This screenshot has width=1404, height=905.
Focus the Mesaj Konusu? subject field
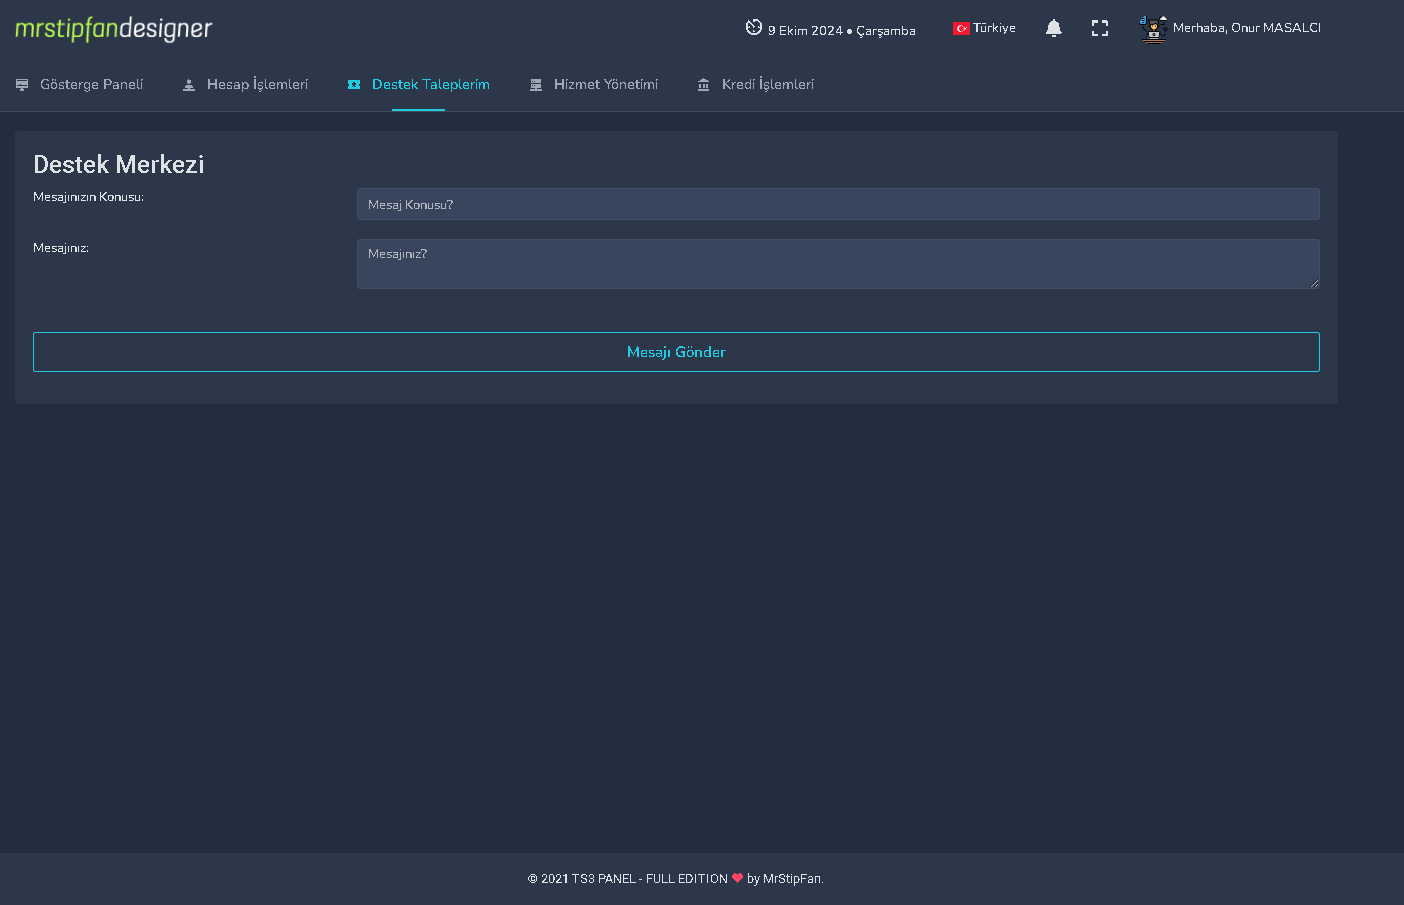click(838, 204)
